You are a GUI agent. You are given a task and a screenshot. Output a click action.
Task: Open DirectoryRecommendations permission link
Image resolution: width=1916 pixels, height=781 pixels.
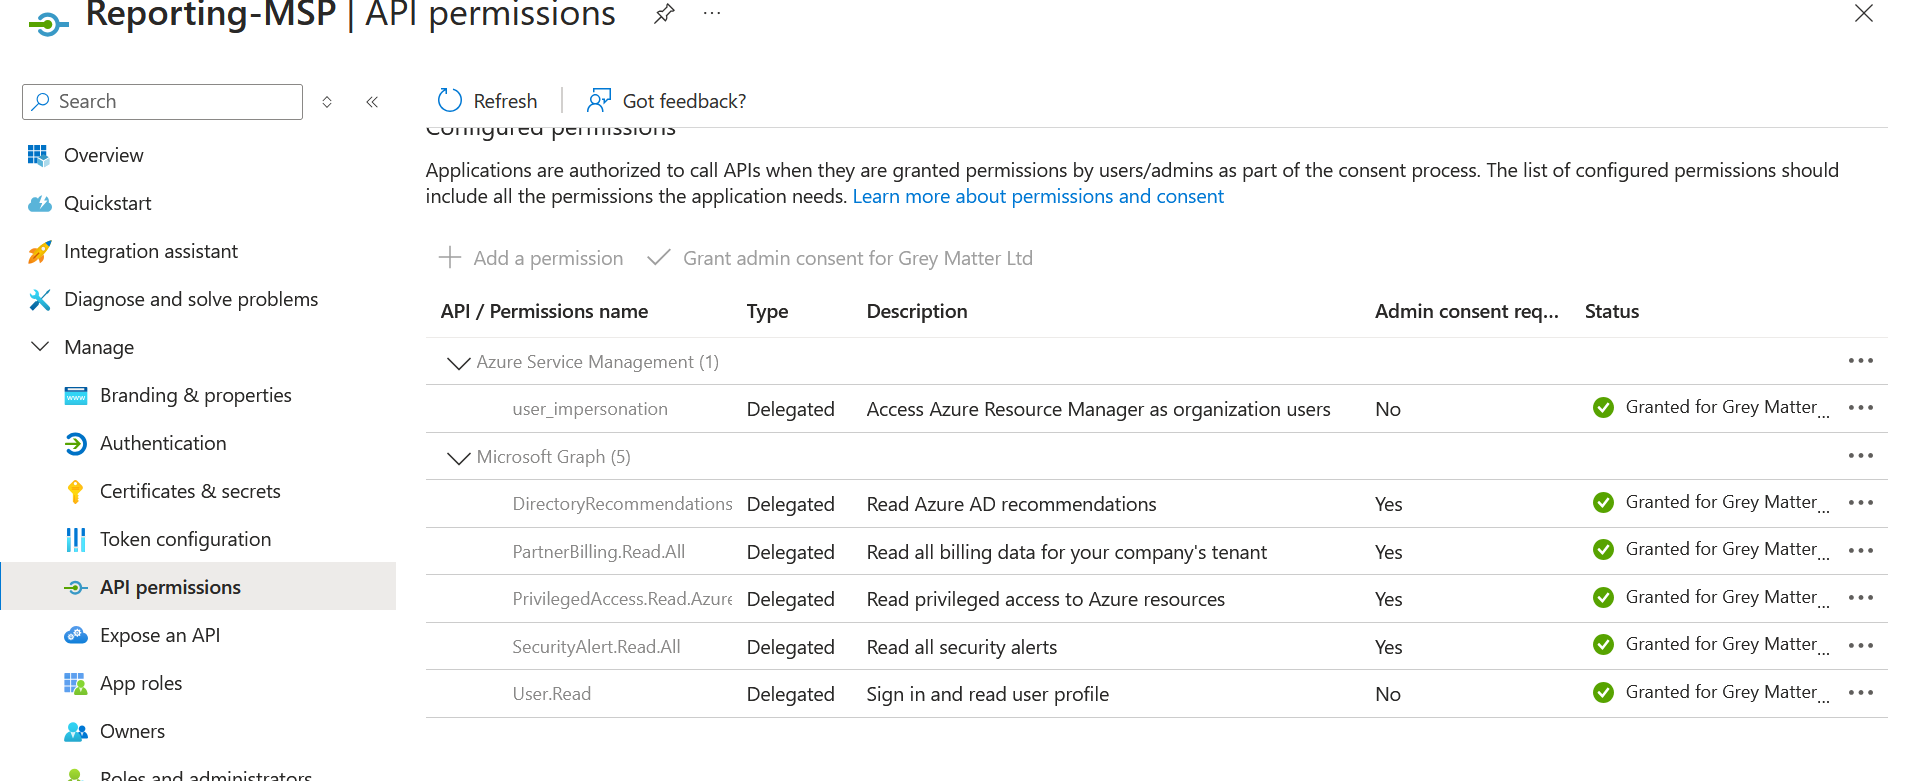click(x=622, y=504)
